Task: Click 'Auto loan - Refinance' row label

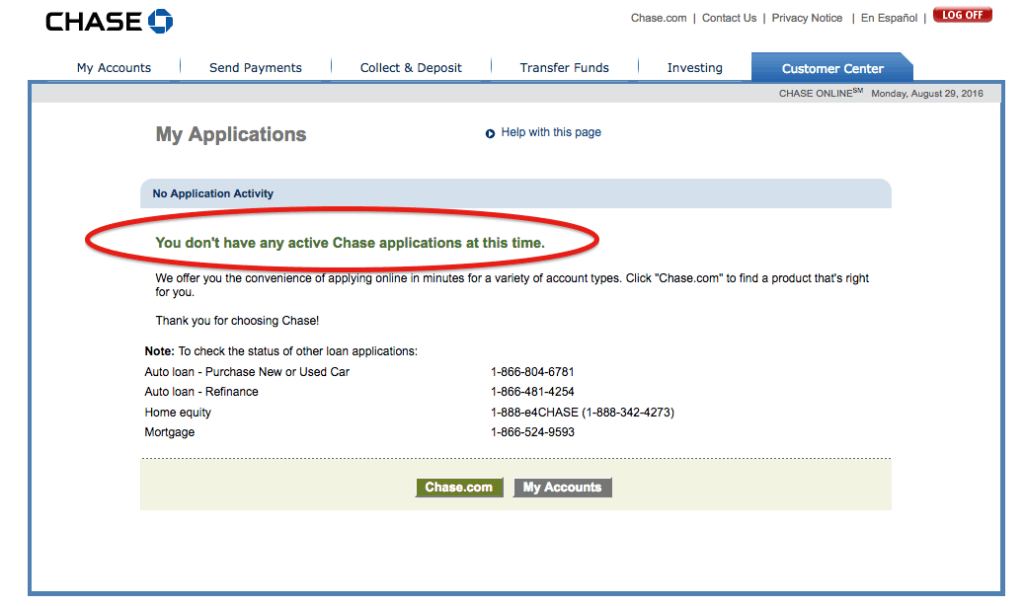Action: click(201, 392)
